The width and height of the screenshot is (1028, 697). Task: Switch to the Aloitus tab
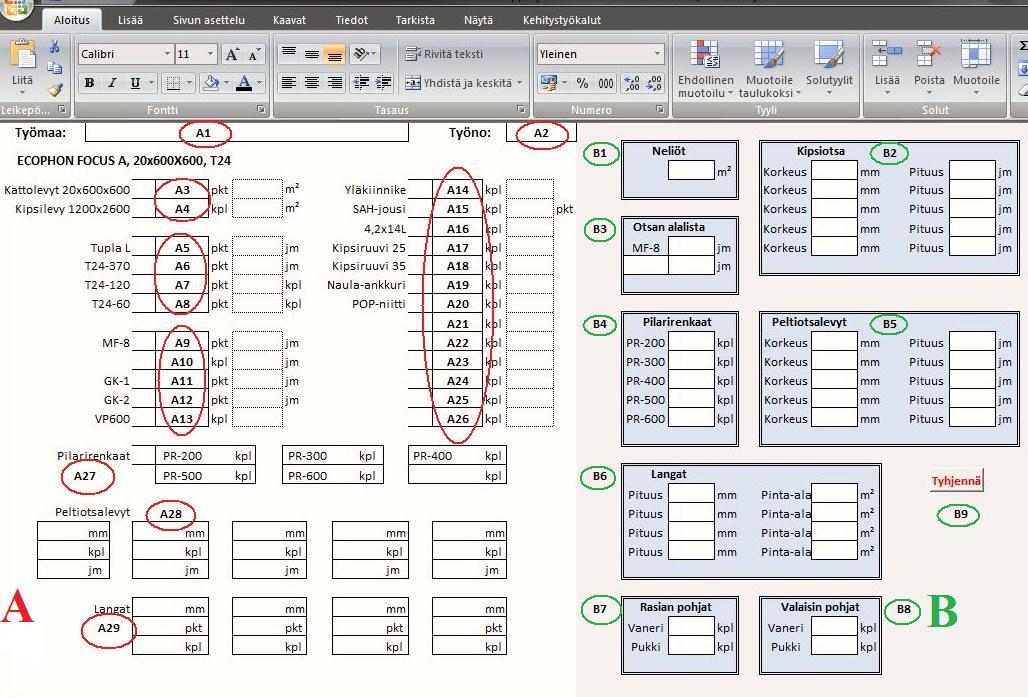pos(71,20)
